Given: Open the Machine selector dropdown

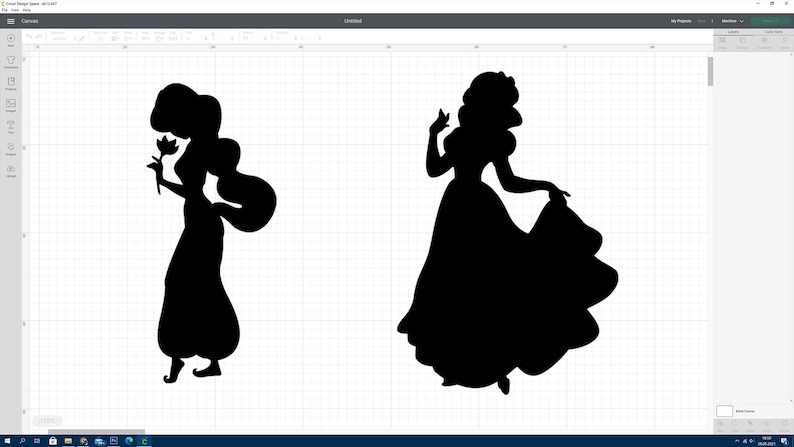Looking at the screenshot, I should tap(732, 21).
